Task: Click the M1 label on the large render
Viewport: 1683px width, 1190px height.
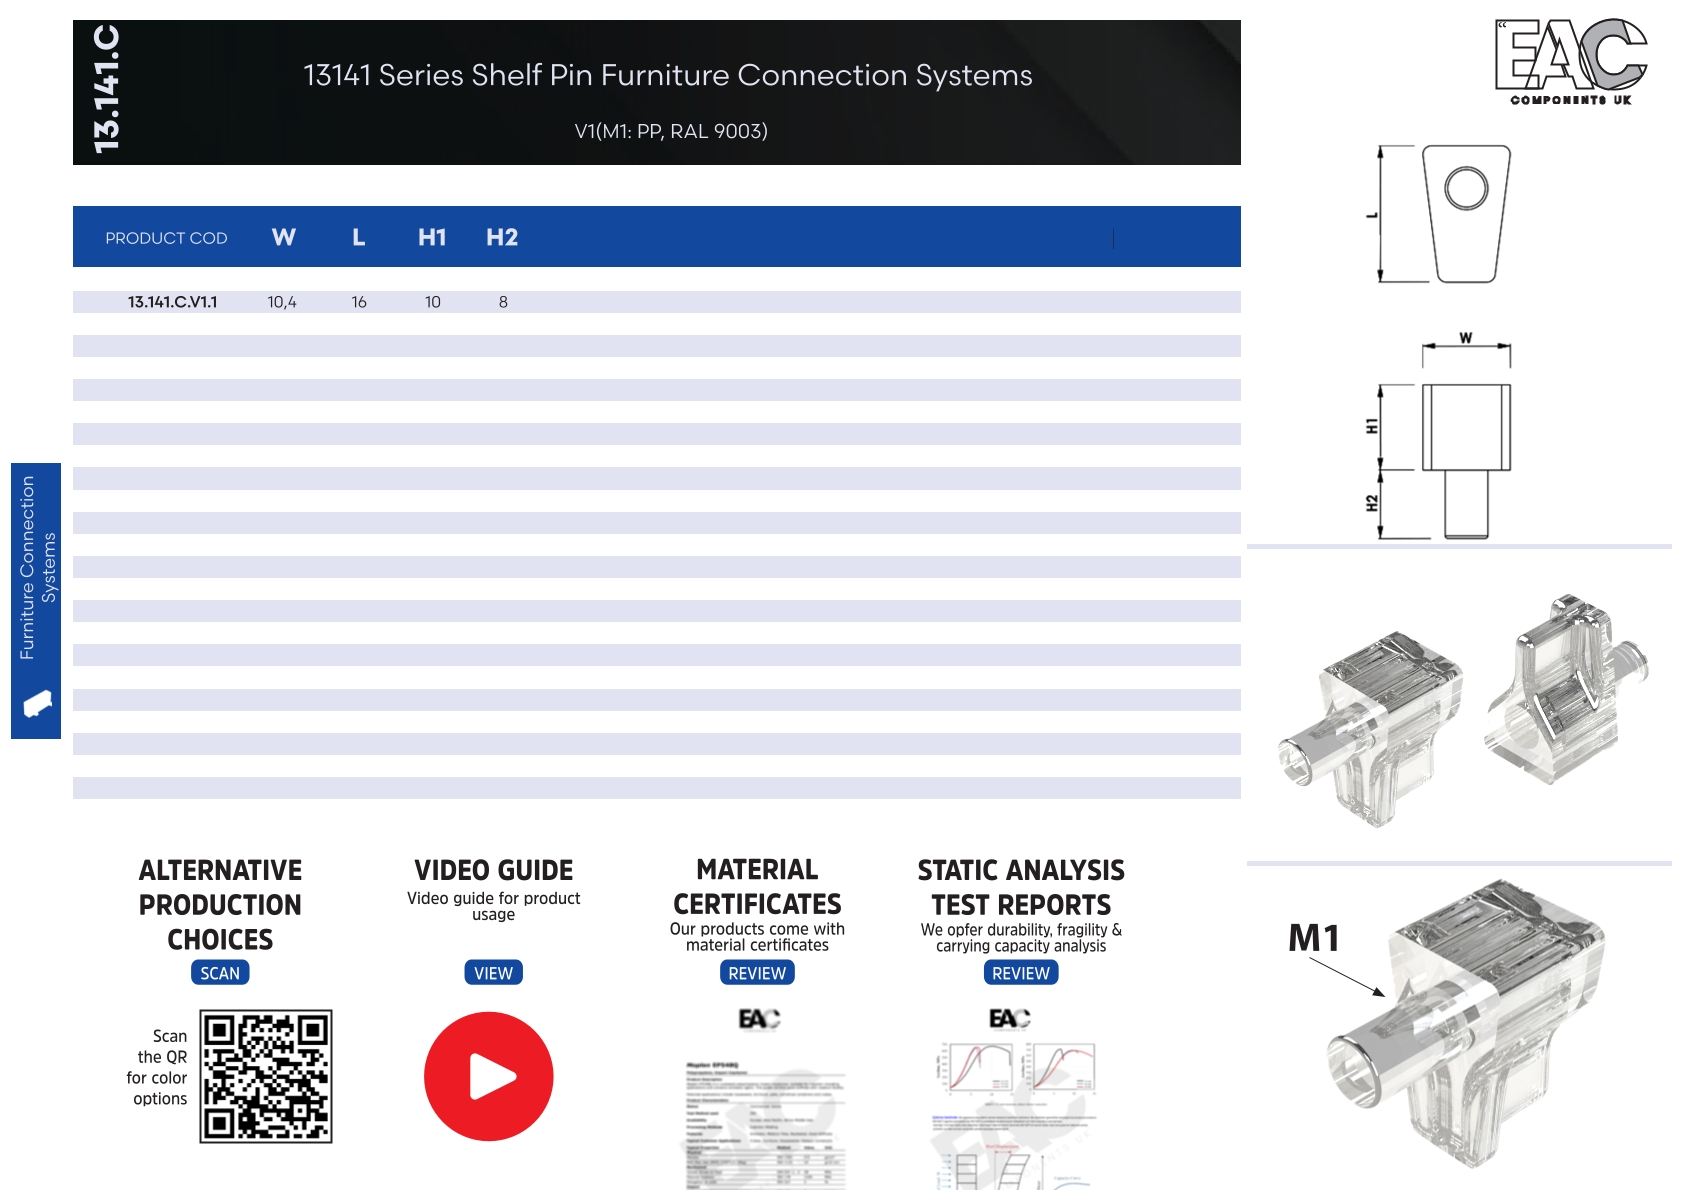Action: click(x=1313, y=938)
